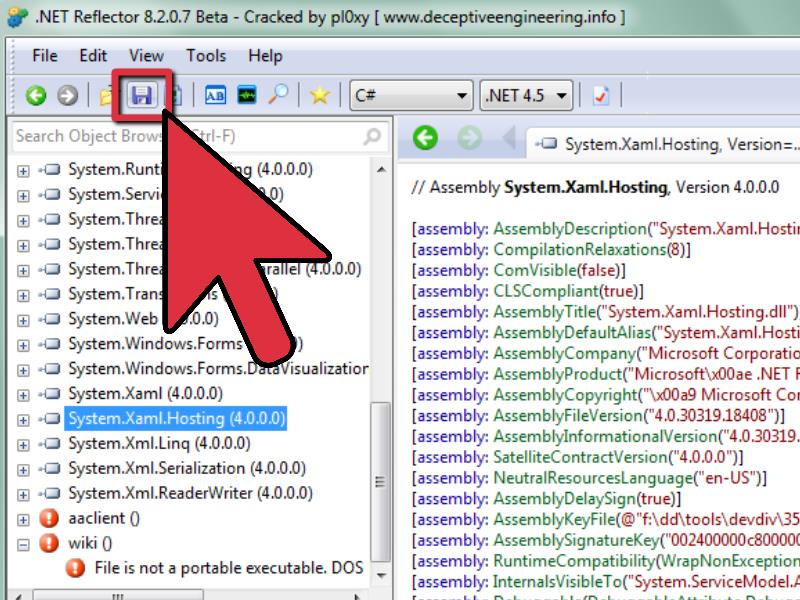Select the System.Xaml.Hosting, Version tab
Image resolution: width=800 pixels, height=600 pixels.
[x=665, y=144]
